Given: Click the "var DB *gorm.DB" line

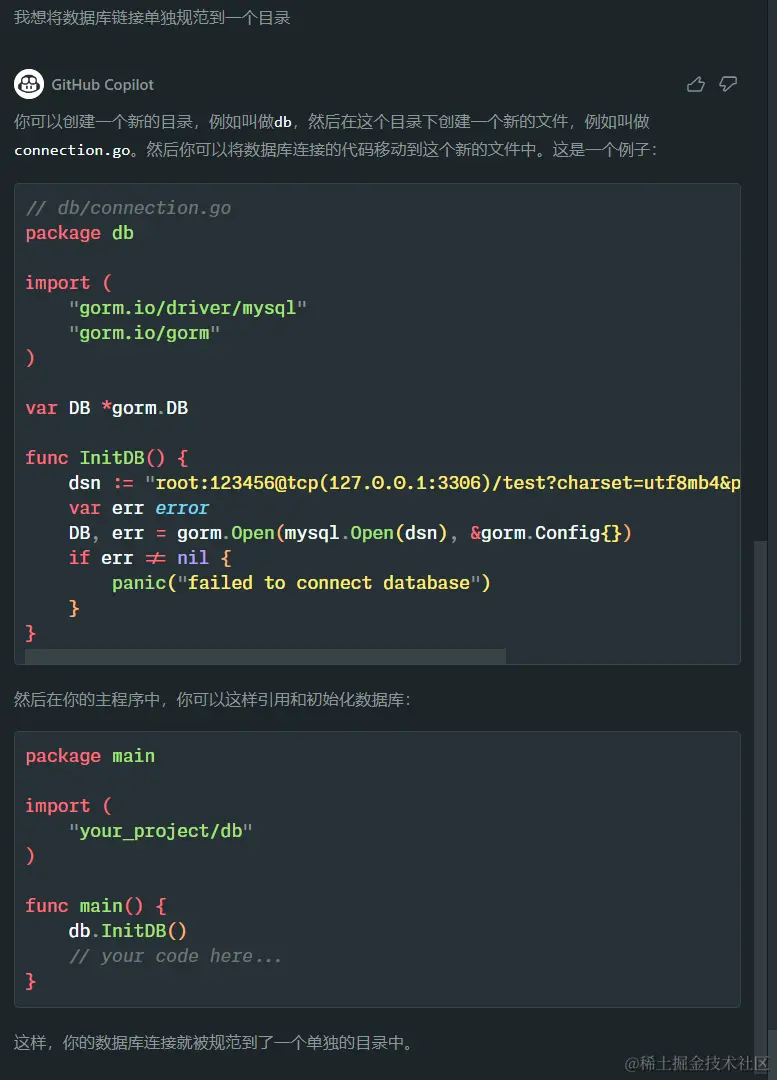Looking at the screenshot, I should 107,408.
